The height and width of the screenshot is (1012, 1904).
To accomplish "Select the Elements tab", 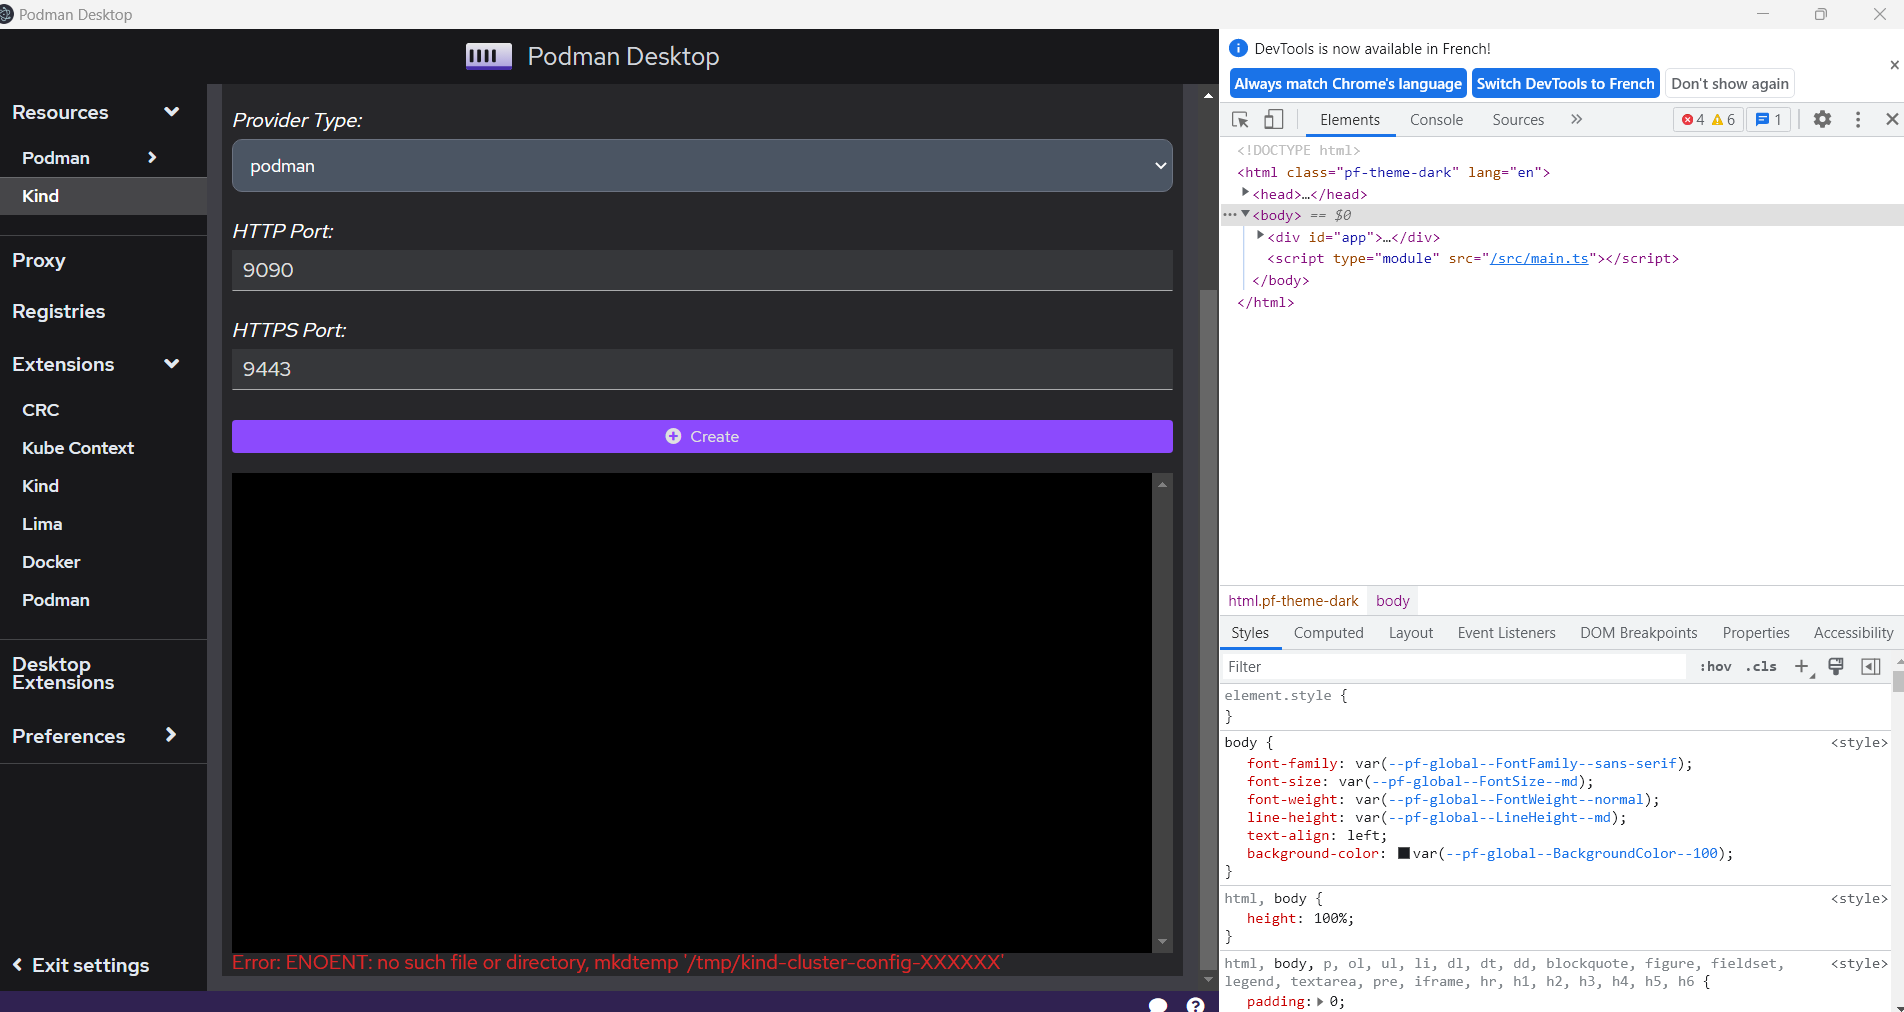I will point(1350,120).
